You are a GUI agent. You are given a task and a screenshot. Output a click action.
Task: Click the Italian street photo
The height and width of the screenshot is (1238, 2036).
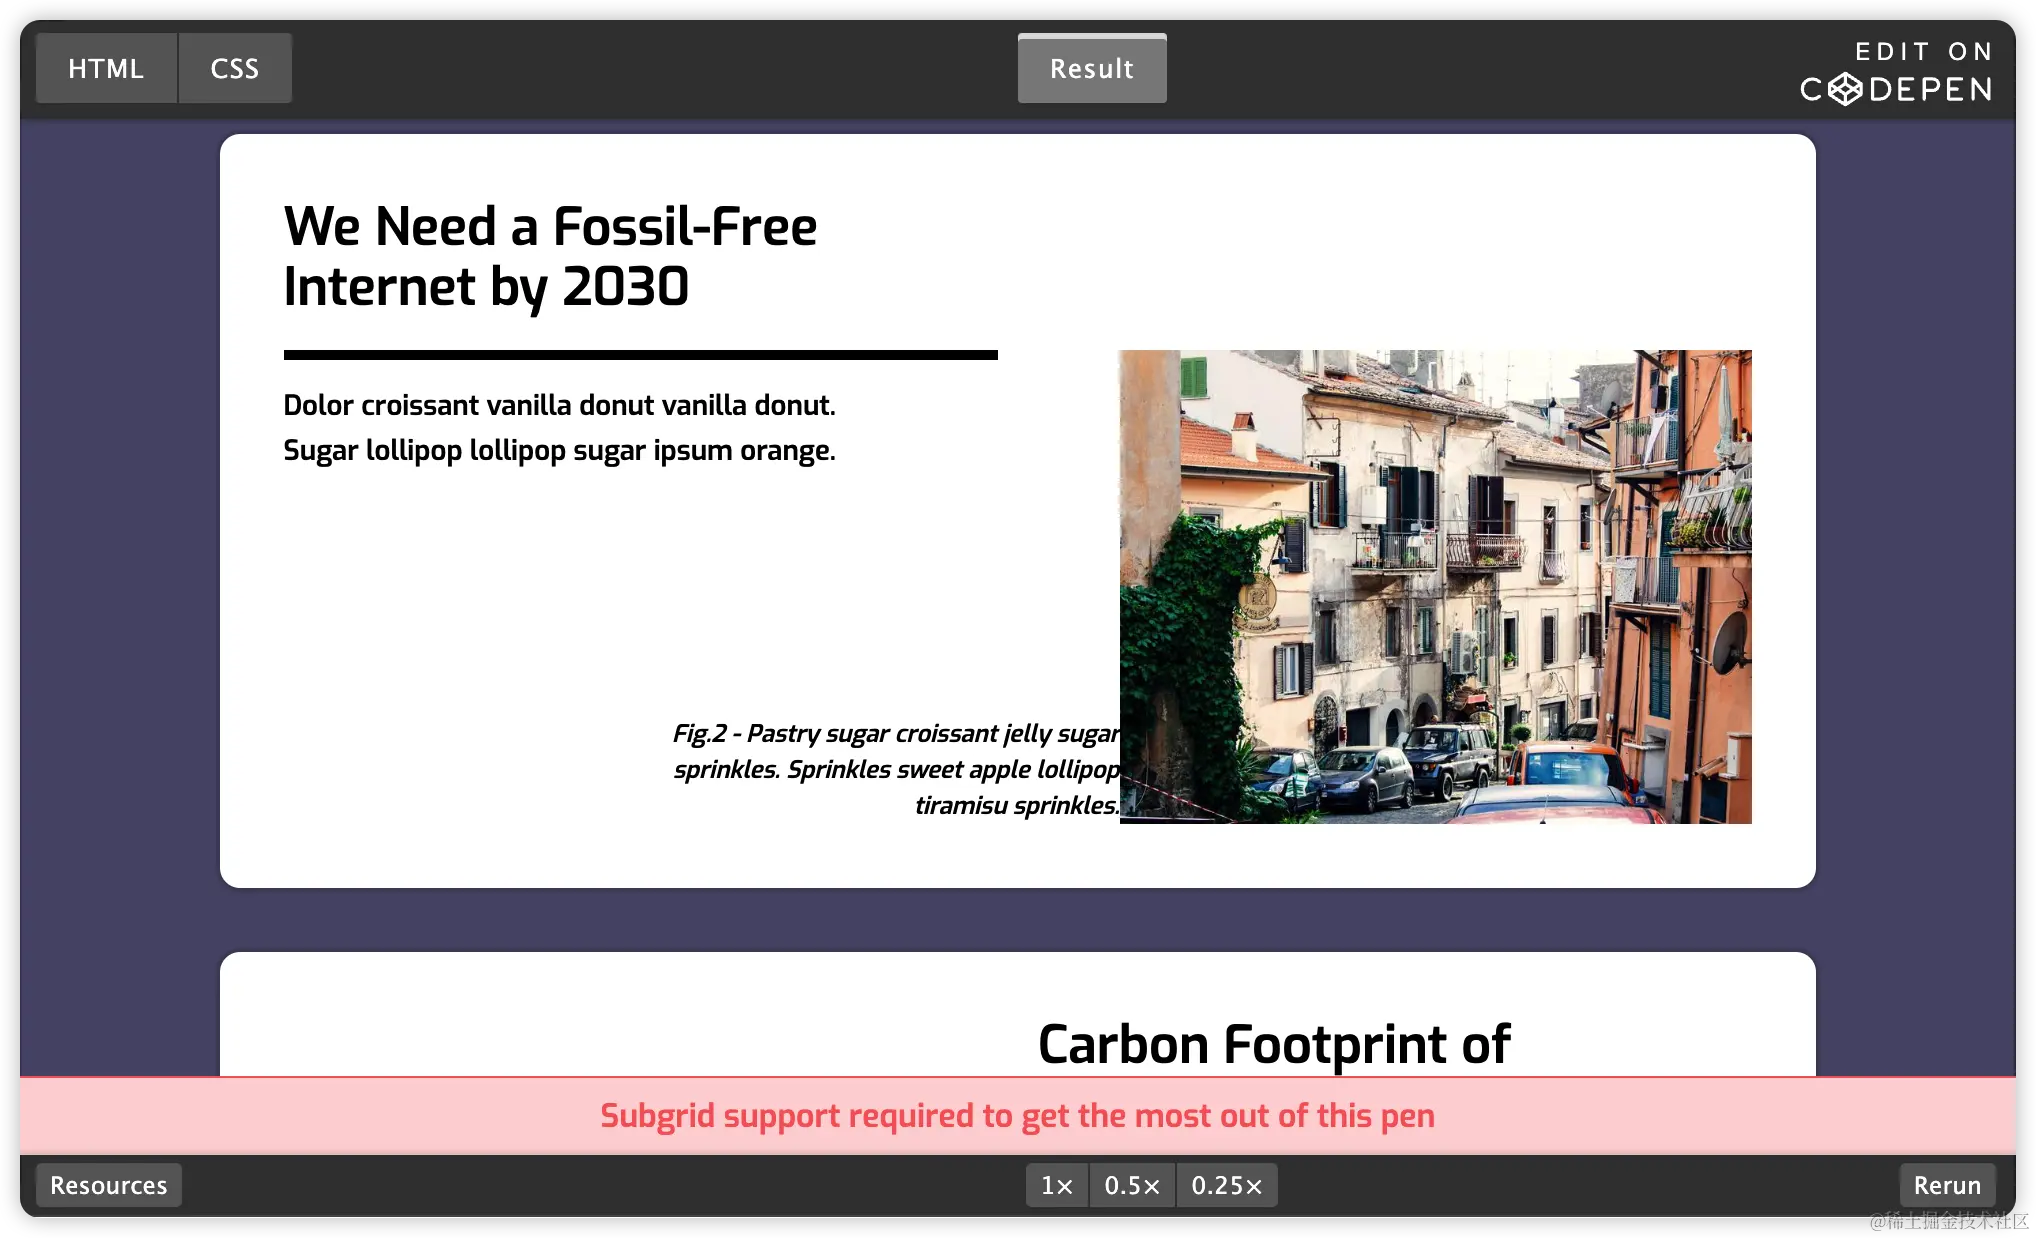tap(1435, 587)
